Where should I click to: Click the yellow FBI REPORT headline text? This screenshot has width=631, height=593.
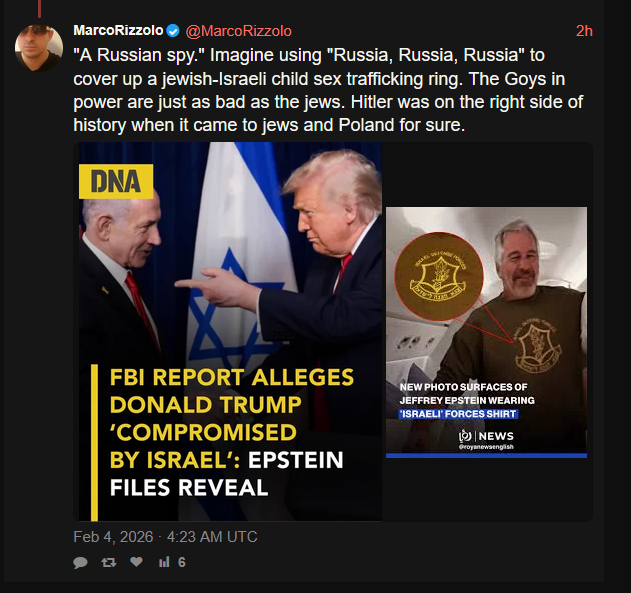tap(231, 418)
